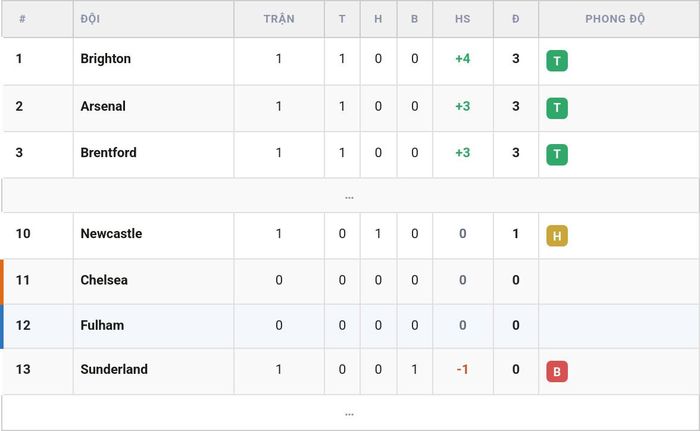
Task: Click Newcastle's yellow H form badge
Action: 557,236
